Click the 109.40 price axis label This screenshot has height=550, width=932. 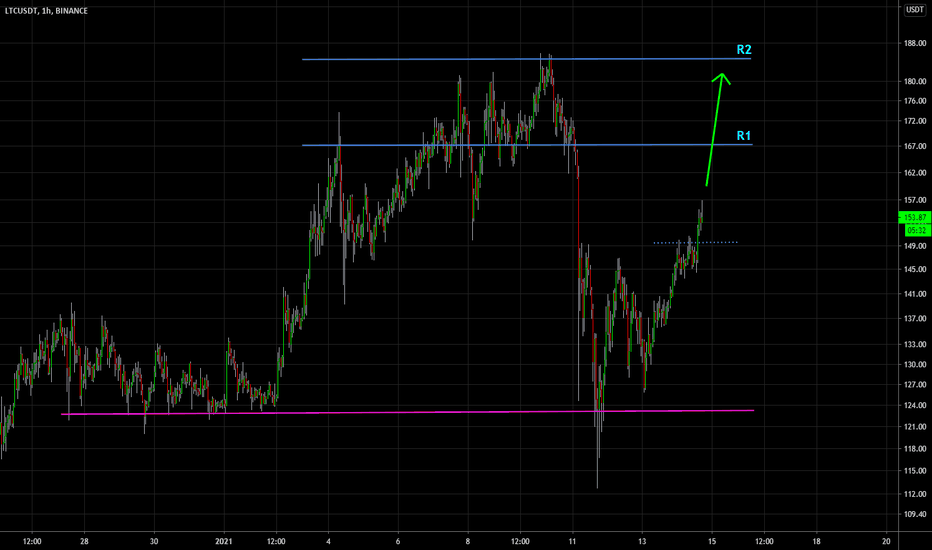pyautogui.click(x=915, y=514)
